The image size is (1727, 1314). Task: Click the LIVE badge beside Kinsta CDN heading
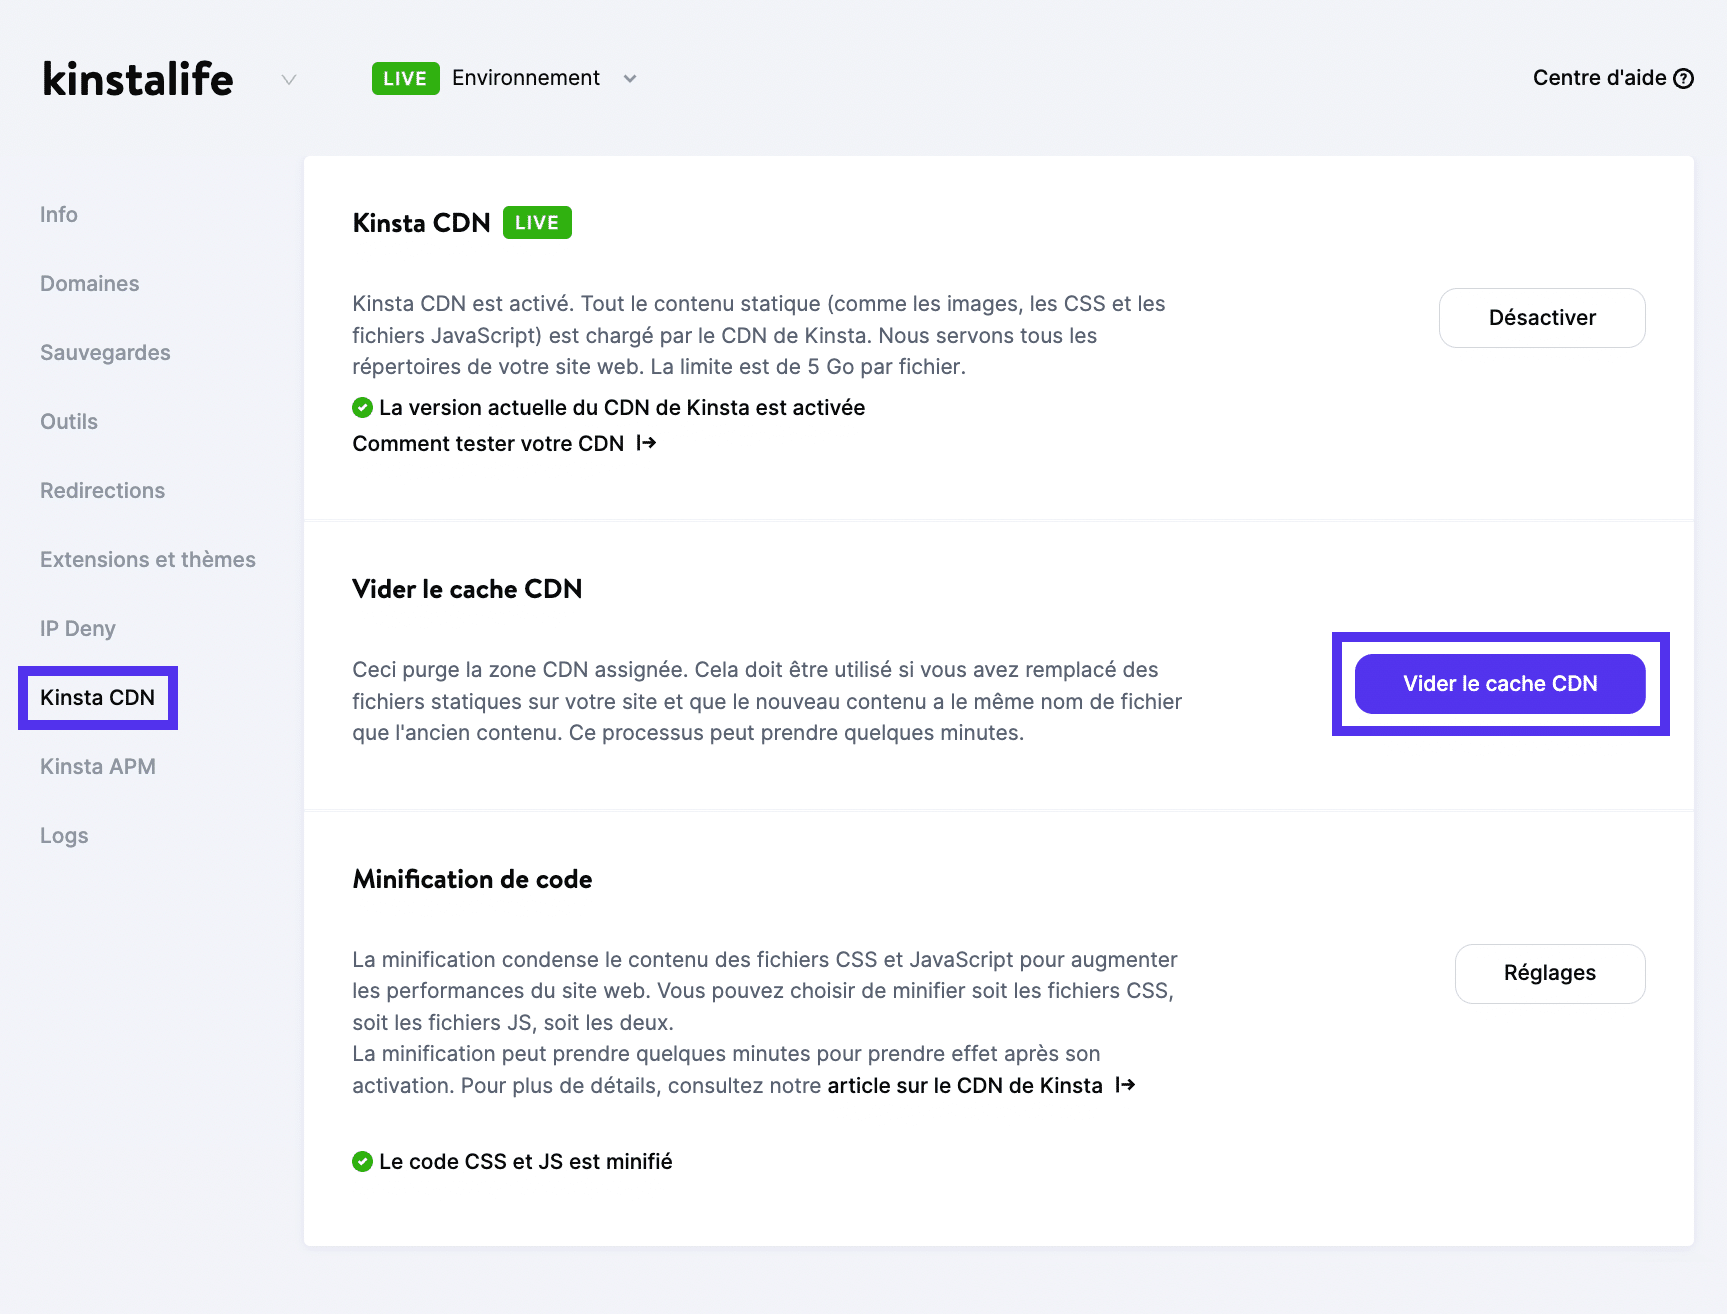(536, 222)
